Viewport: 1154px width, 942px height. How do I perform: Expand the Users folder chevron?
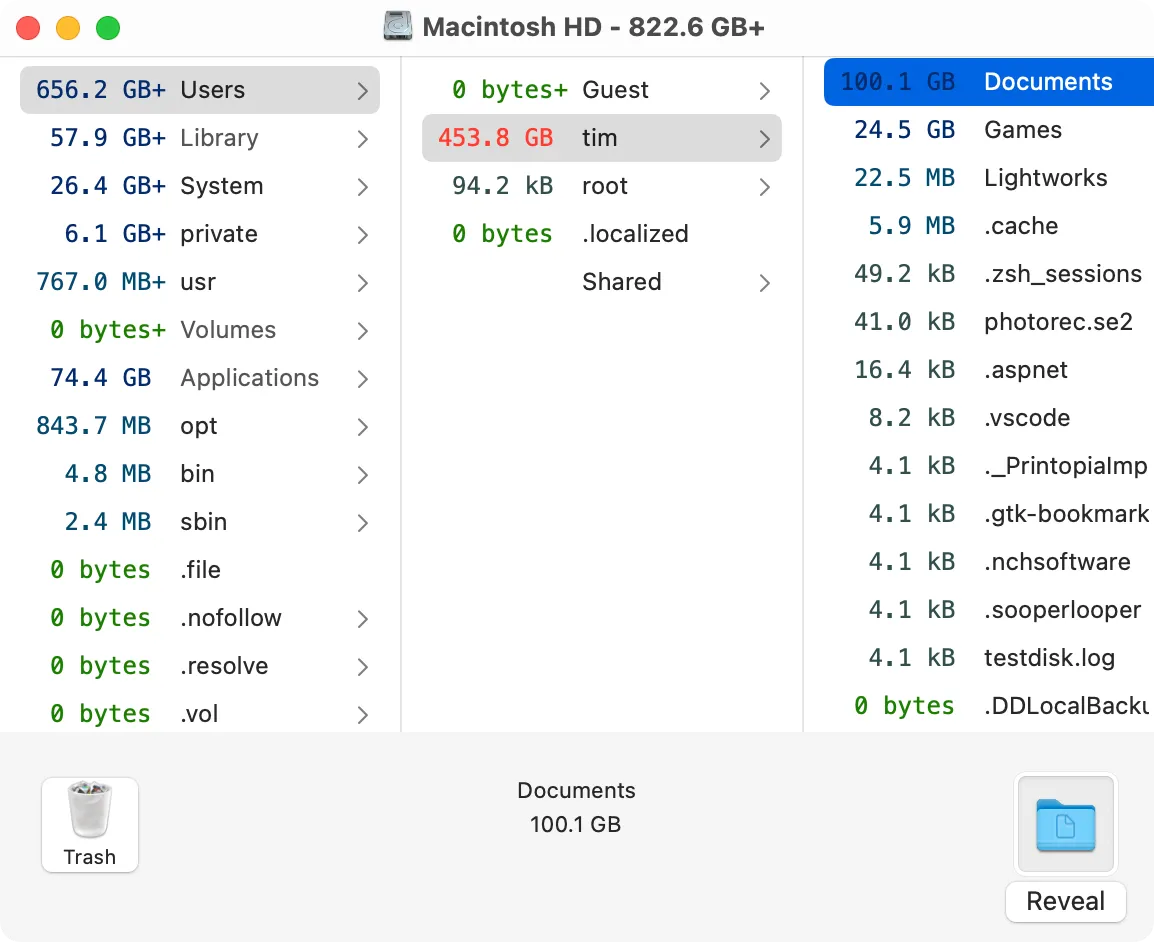tap(362, 89)
